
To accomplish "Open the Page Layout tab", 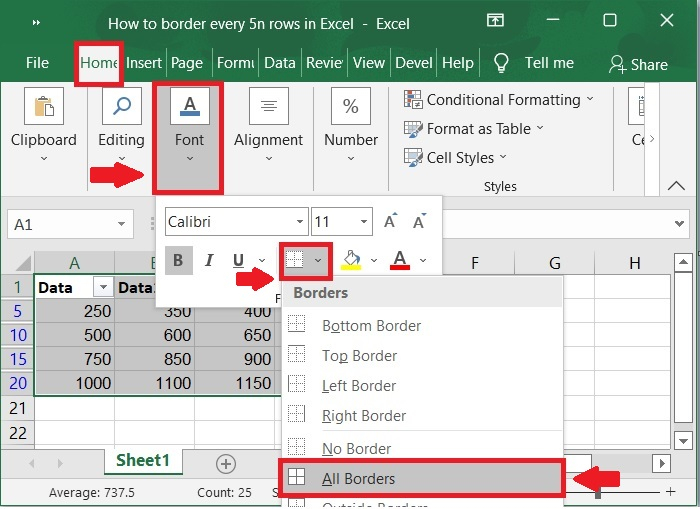I will click(x=187, y=63).
